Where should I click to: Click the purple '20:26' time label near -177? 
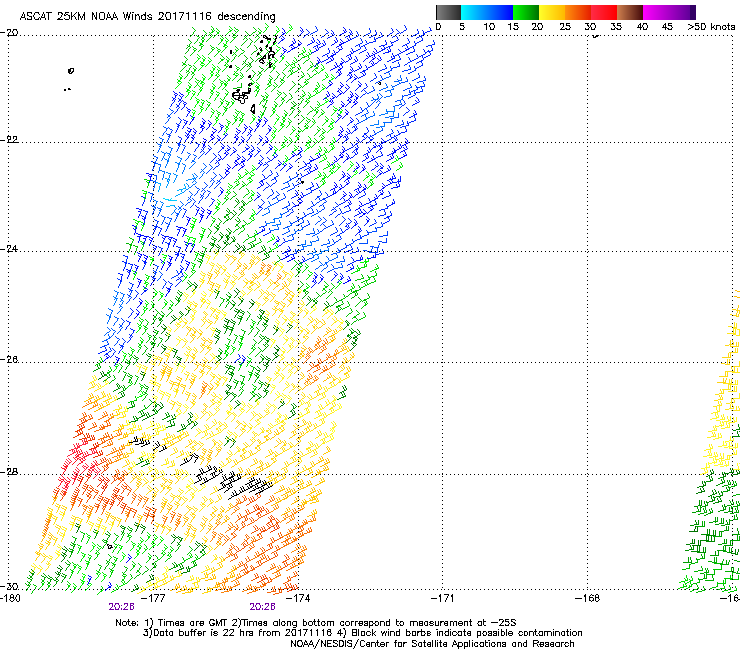tap(121, 607)
